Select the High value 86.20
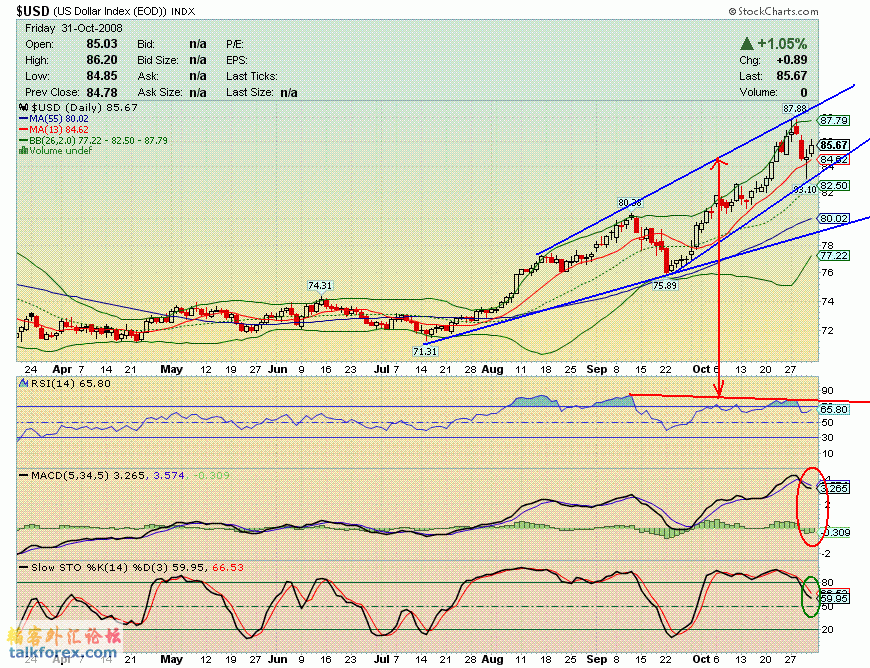 [x=102, y=60]
